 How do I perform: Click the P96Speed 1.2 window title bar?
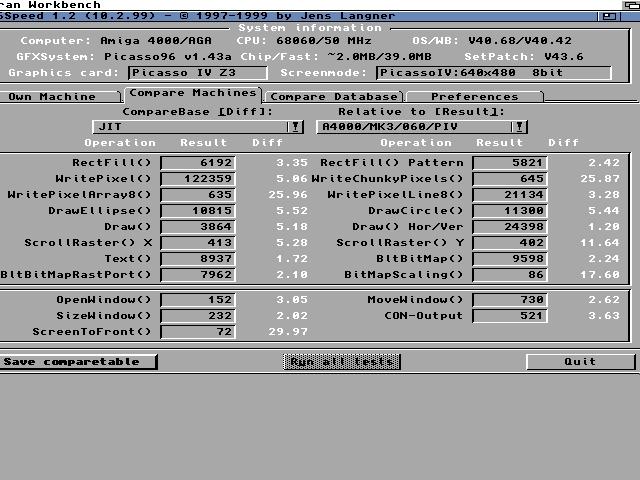298,16
